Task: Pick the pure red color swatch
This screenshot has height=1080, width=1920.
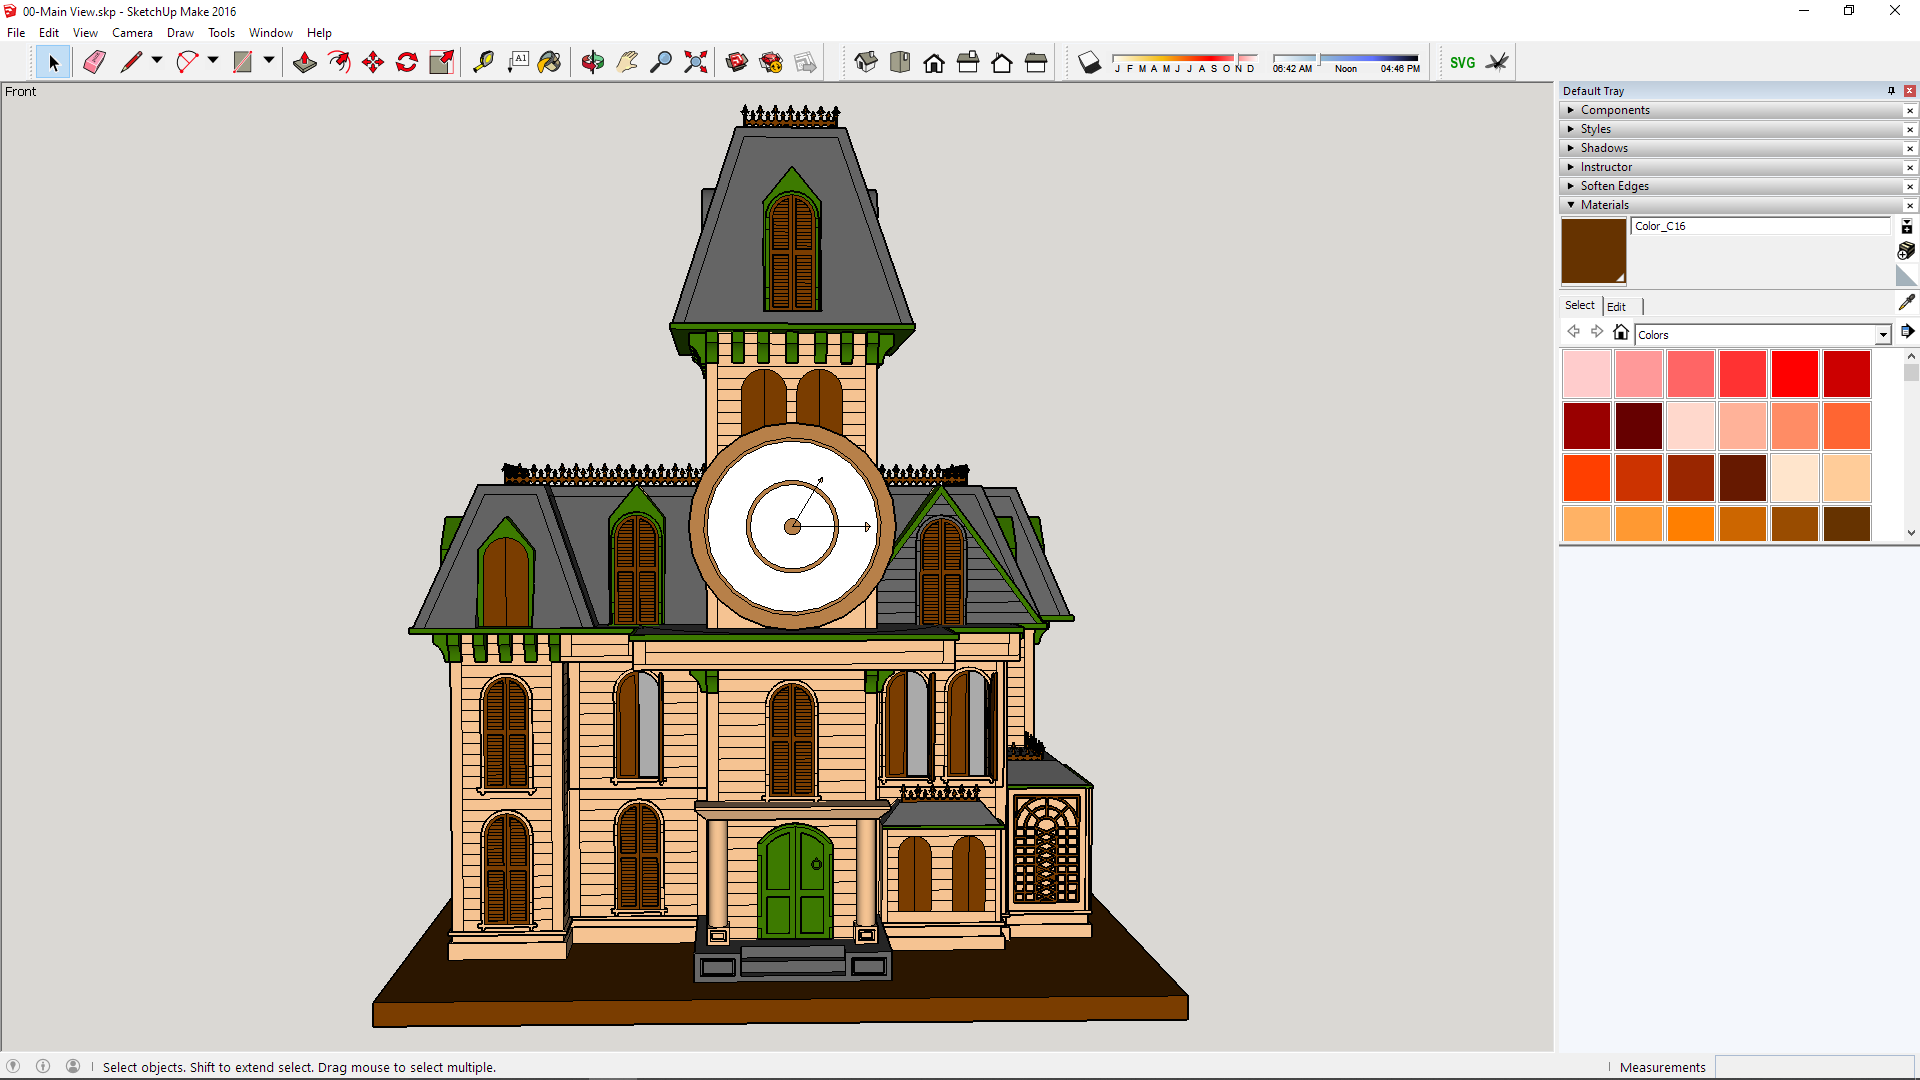Action: click(x=1794, y=374)
